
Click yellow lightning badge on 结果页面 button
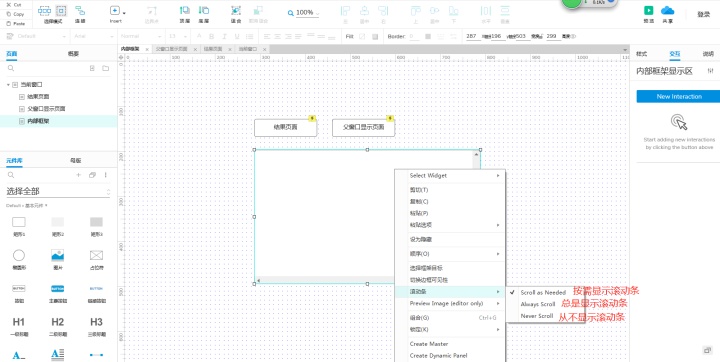click(x=312, y=119)
